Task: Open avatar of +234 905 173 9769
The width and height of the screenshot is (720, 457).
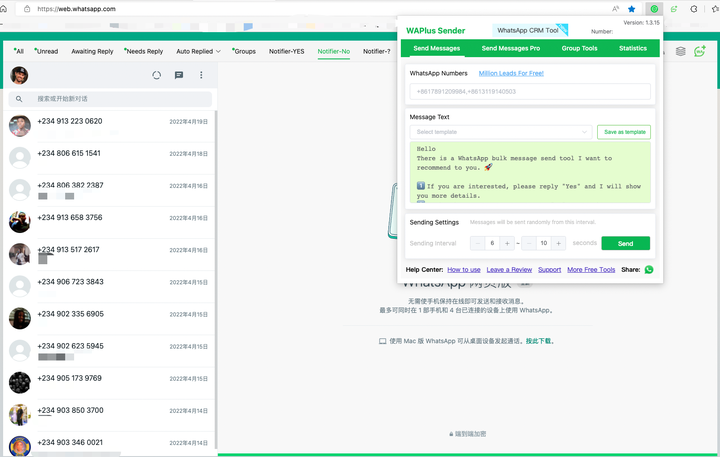Action: (20, 383)
